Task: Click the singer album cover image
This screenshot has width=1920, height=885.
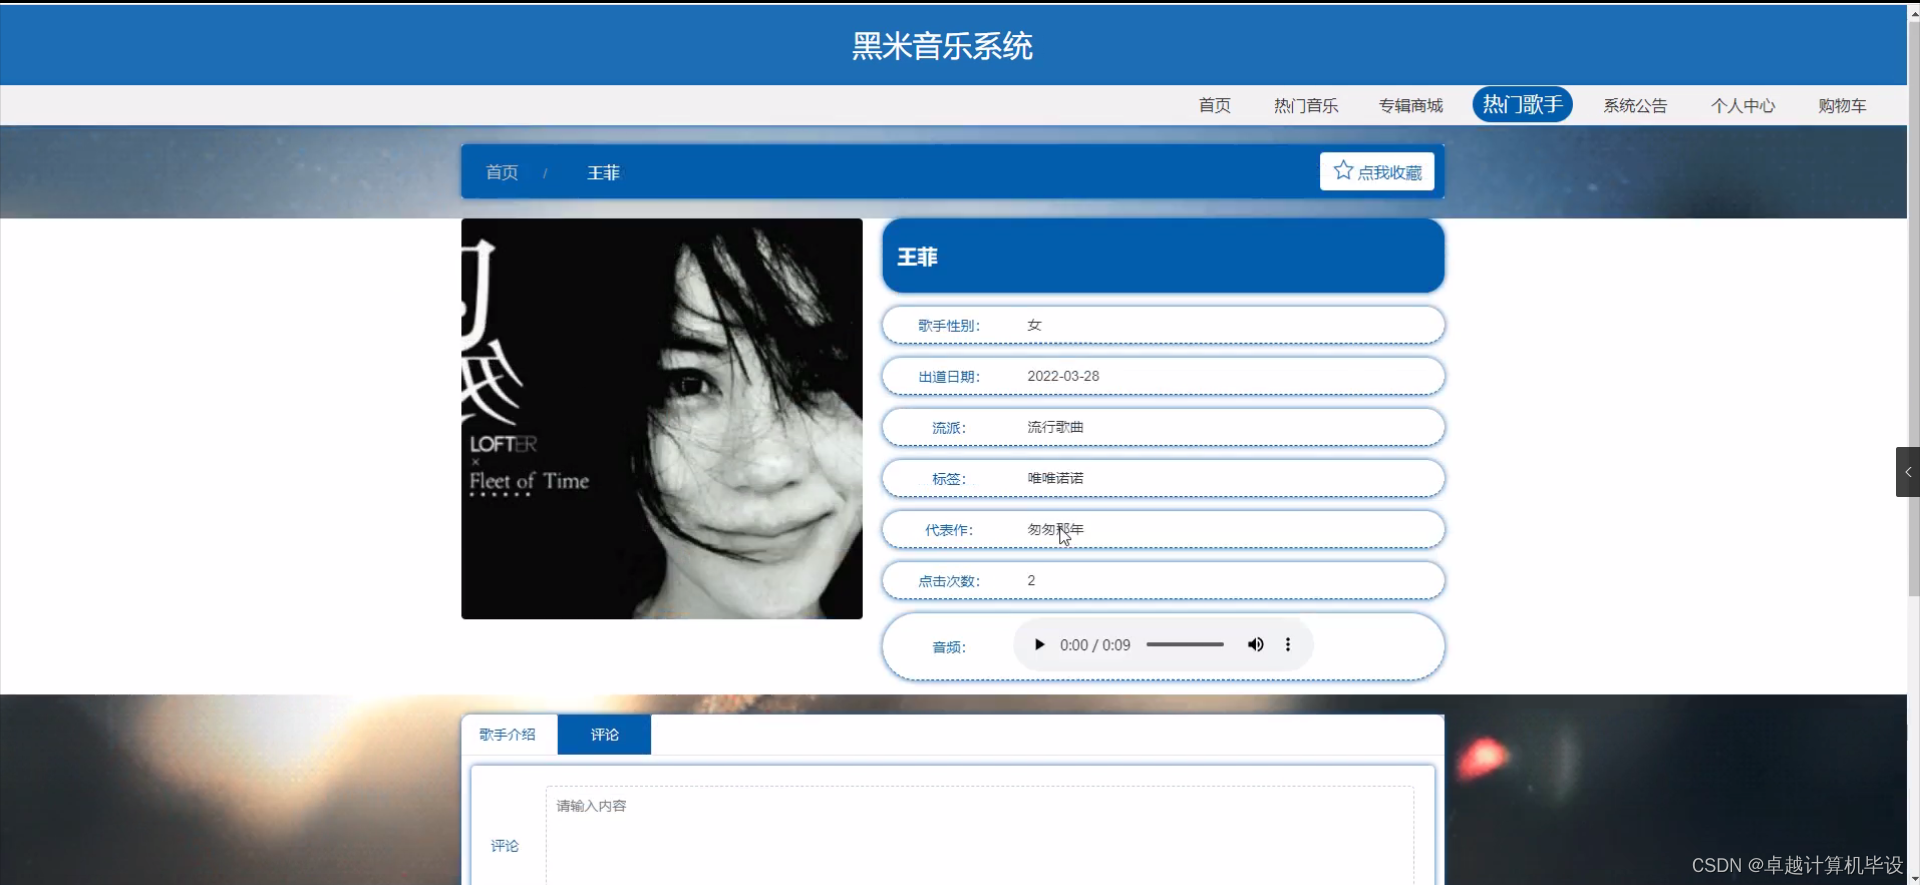Action: pyautogui.click(x=662, y=419)
